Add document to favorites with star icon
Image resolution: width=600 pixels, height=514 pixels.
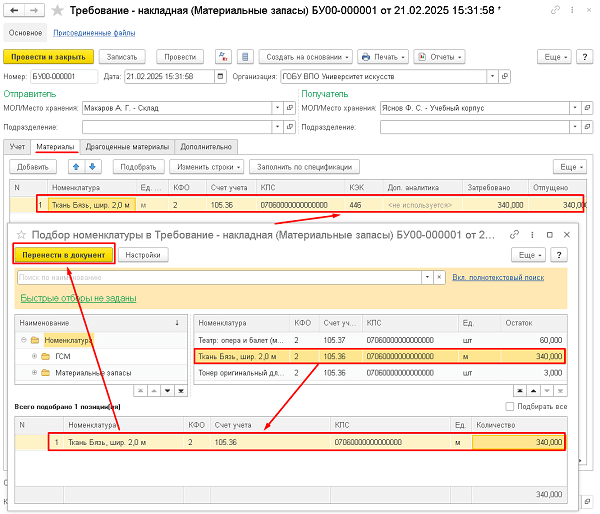coord(56,10)
